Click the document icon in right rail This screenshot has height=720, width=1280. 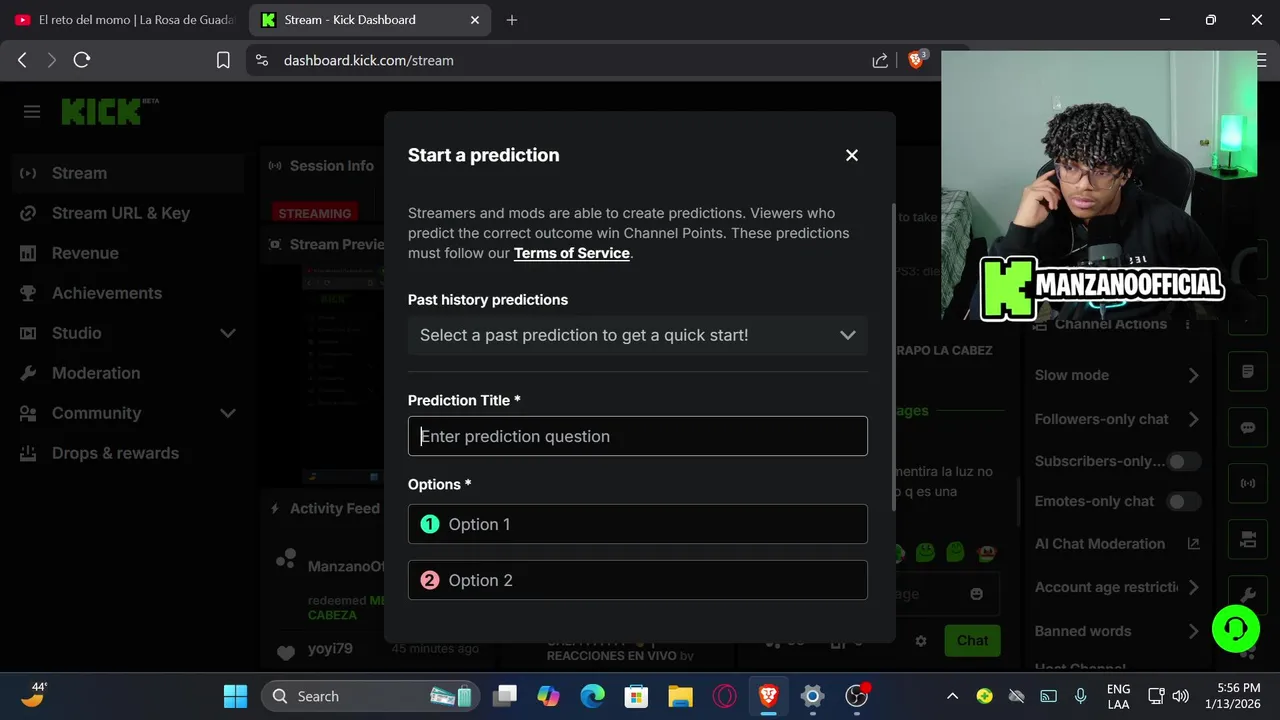pyautogui.click(x=1248, y=371)
